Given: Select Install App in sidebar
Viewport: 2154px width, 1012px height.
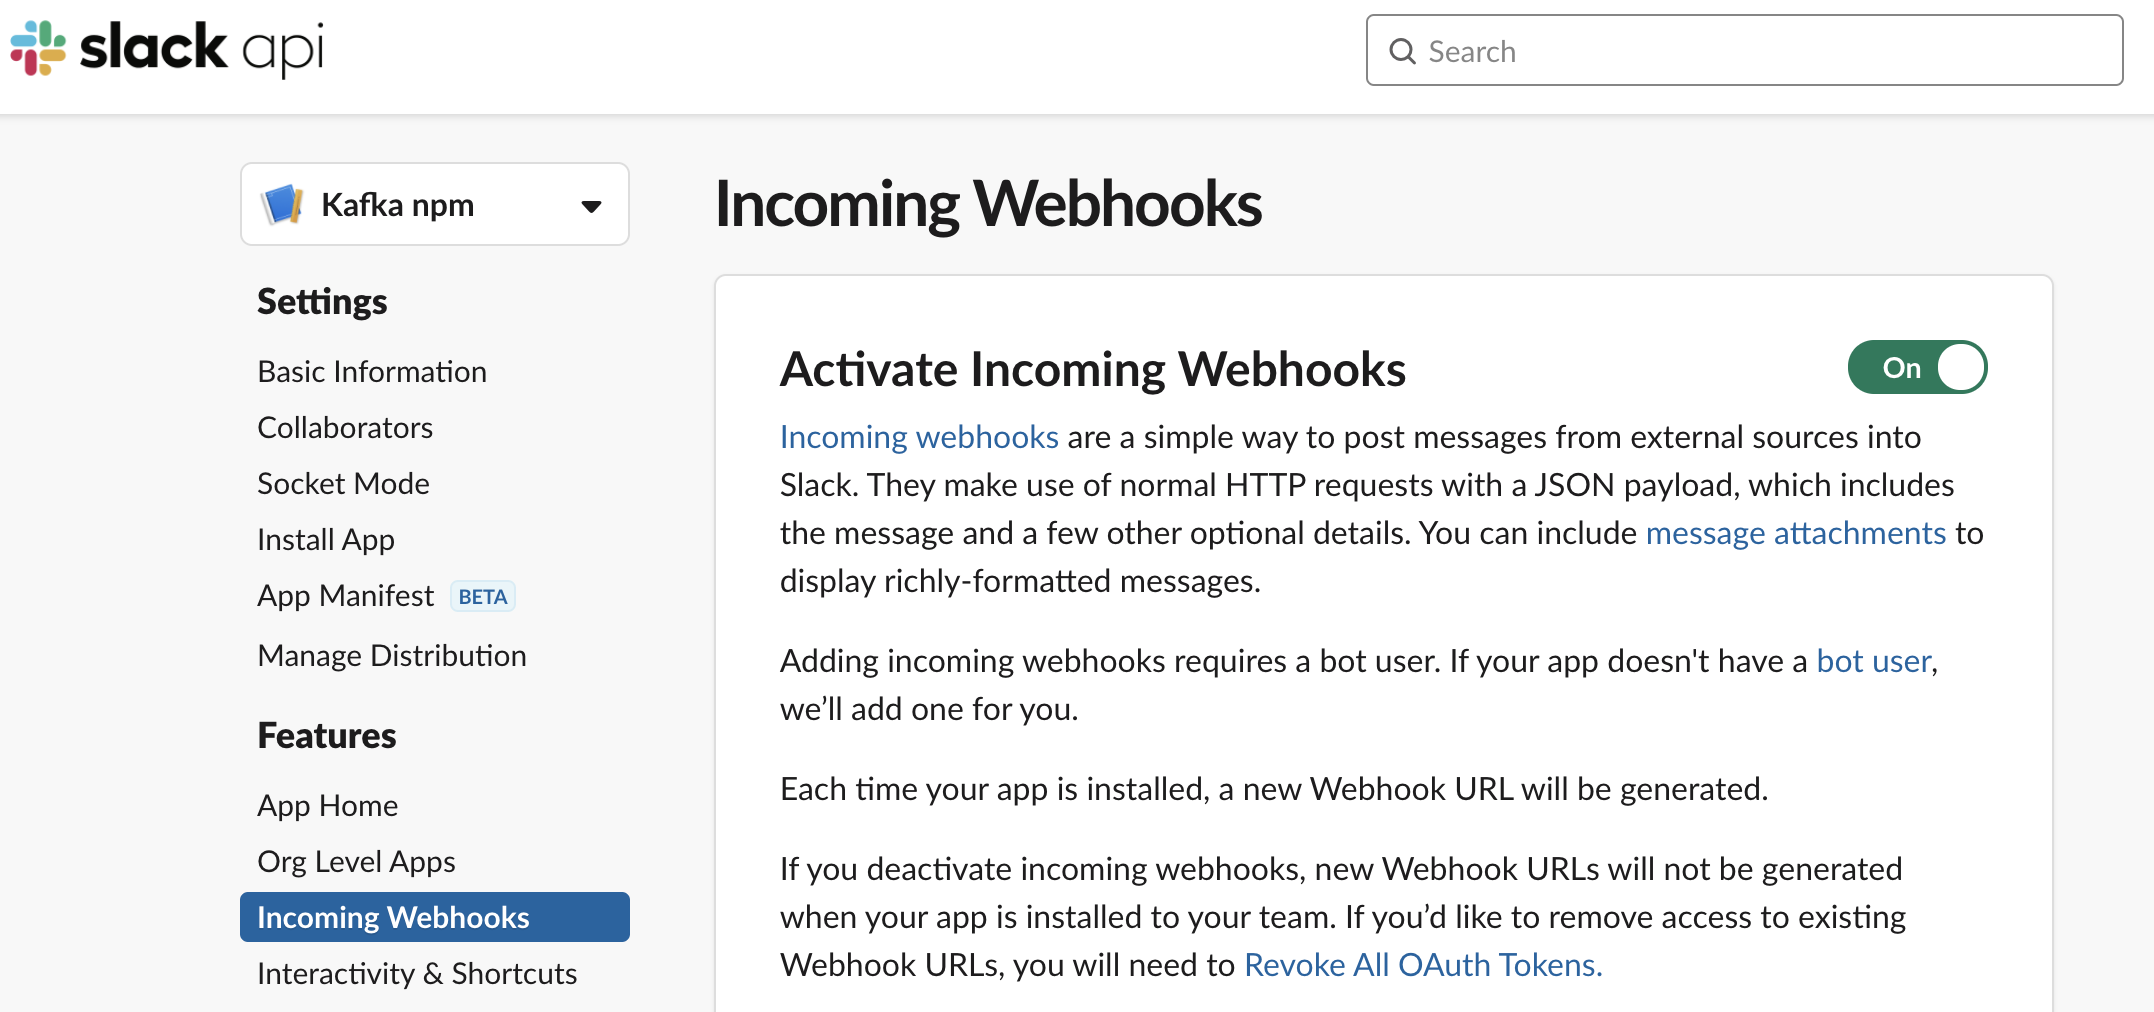Looking at the screenshot, I should [x=326, y=539].
